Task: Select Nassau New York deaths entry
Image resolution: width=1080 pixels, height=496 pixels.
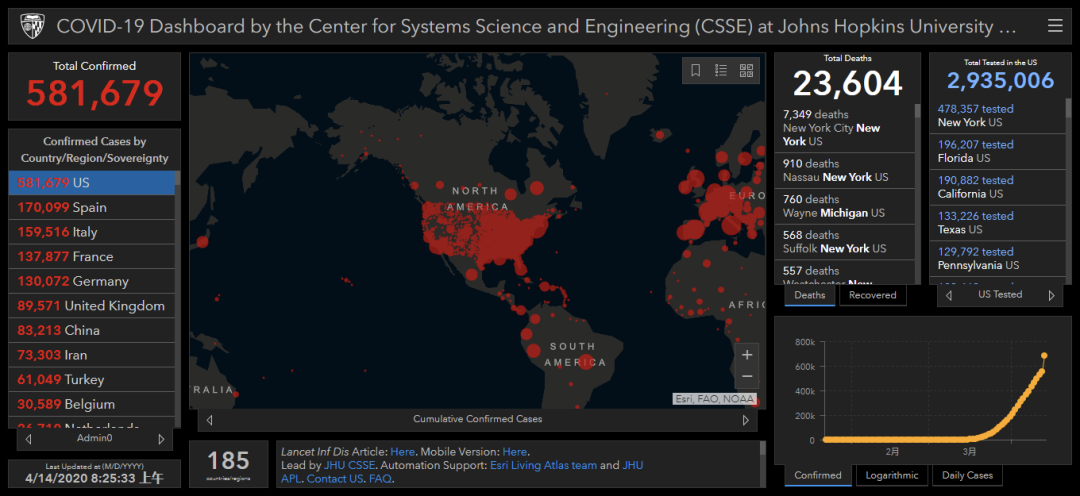Action: (846, 171)
